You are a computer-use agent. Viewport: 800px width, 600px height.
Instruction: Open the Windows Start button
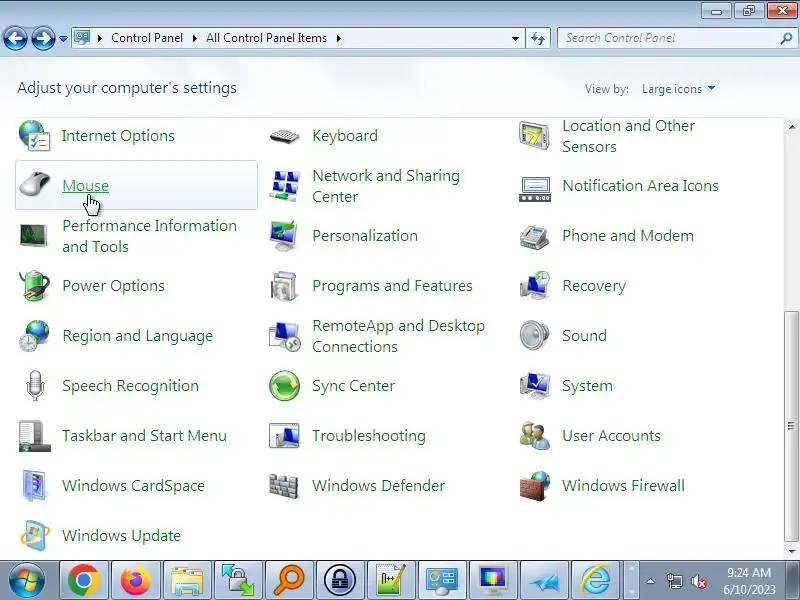pyautogui.click(x=27, y=581)
